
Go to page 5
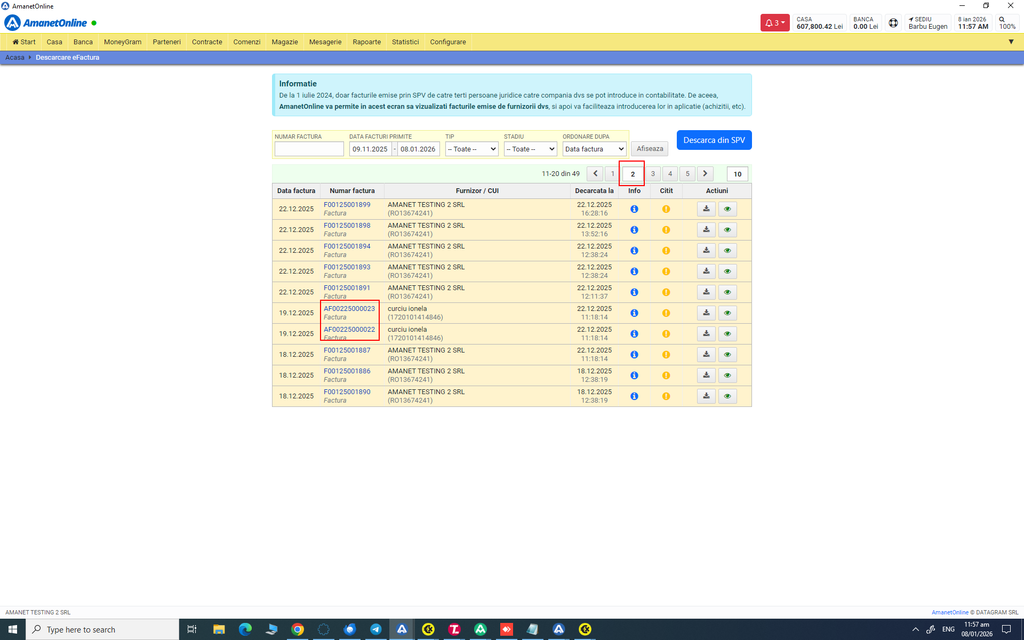click(x=687, y=174)
